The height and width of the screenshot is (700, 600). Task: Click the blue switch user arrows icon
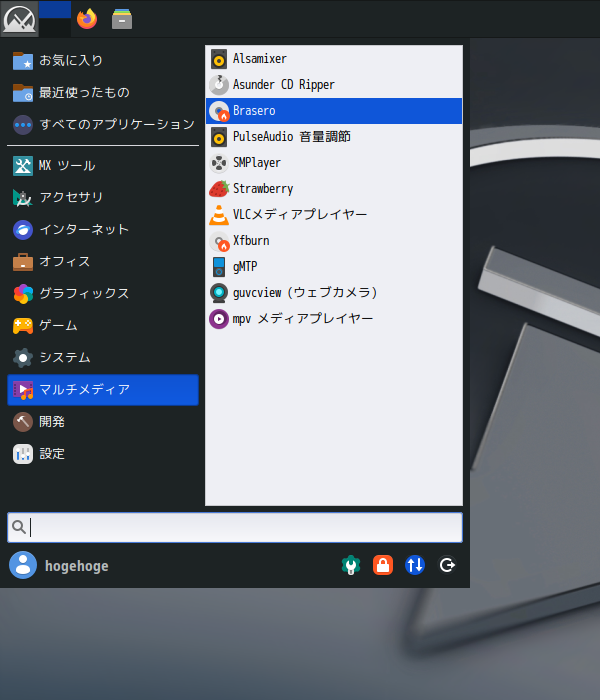click(415, 565)
